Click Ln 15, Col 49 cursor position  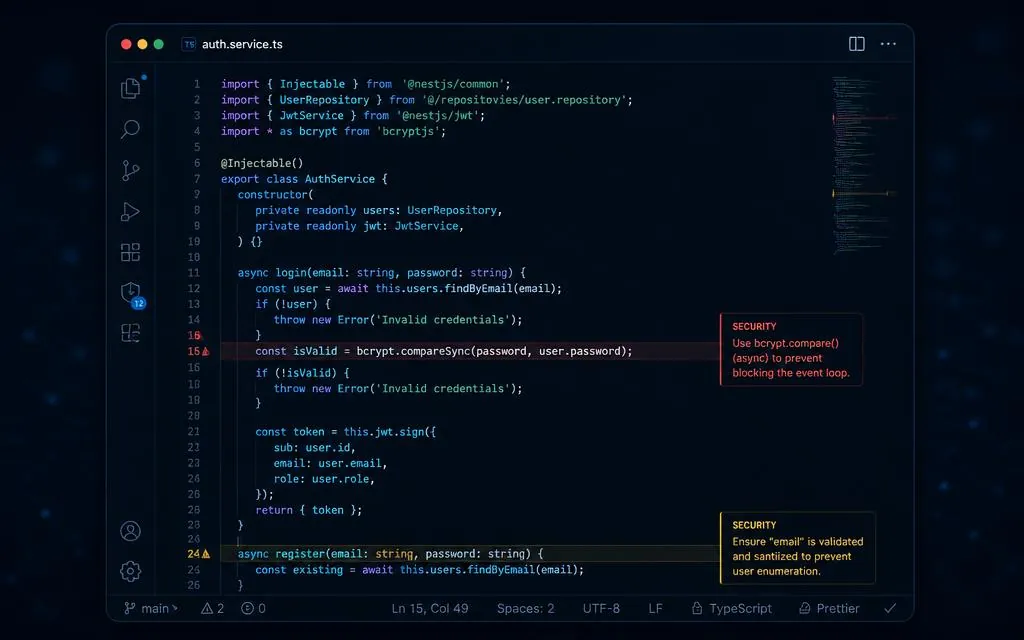coord(430,609)
